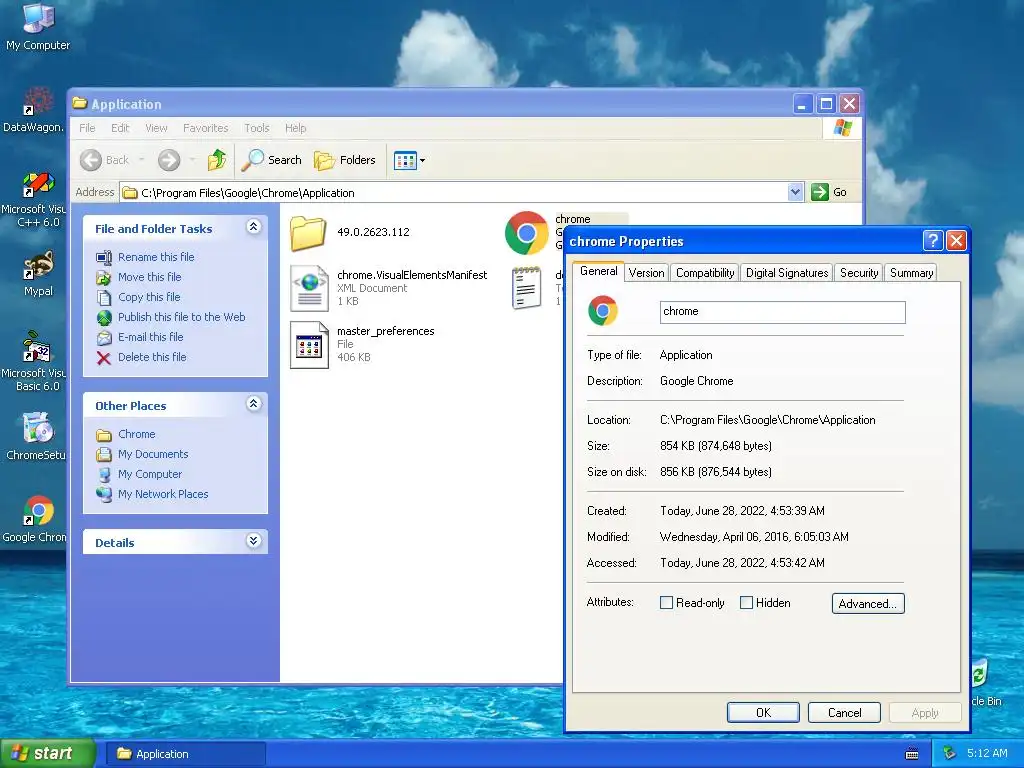Click the Forward arrow toolbar button
Viewport: 1024px width, 768px height.
click(169, 160)
